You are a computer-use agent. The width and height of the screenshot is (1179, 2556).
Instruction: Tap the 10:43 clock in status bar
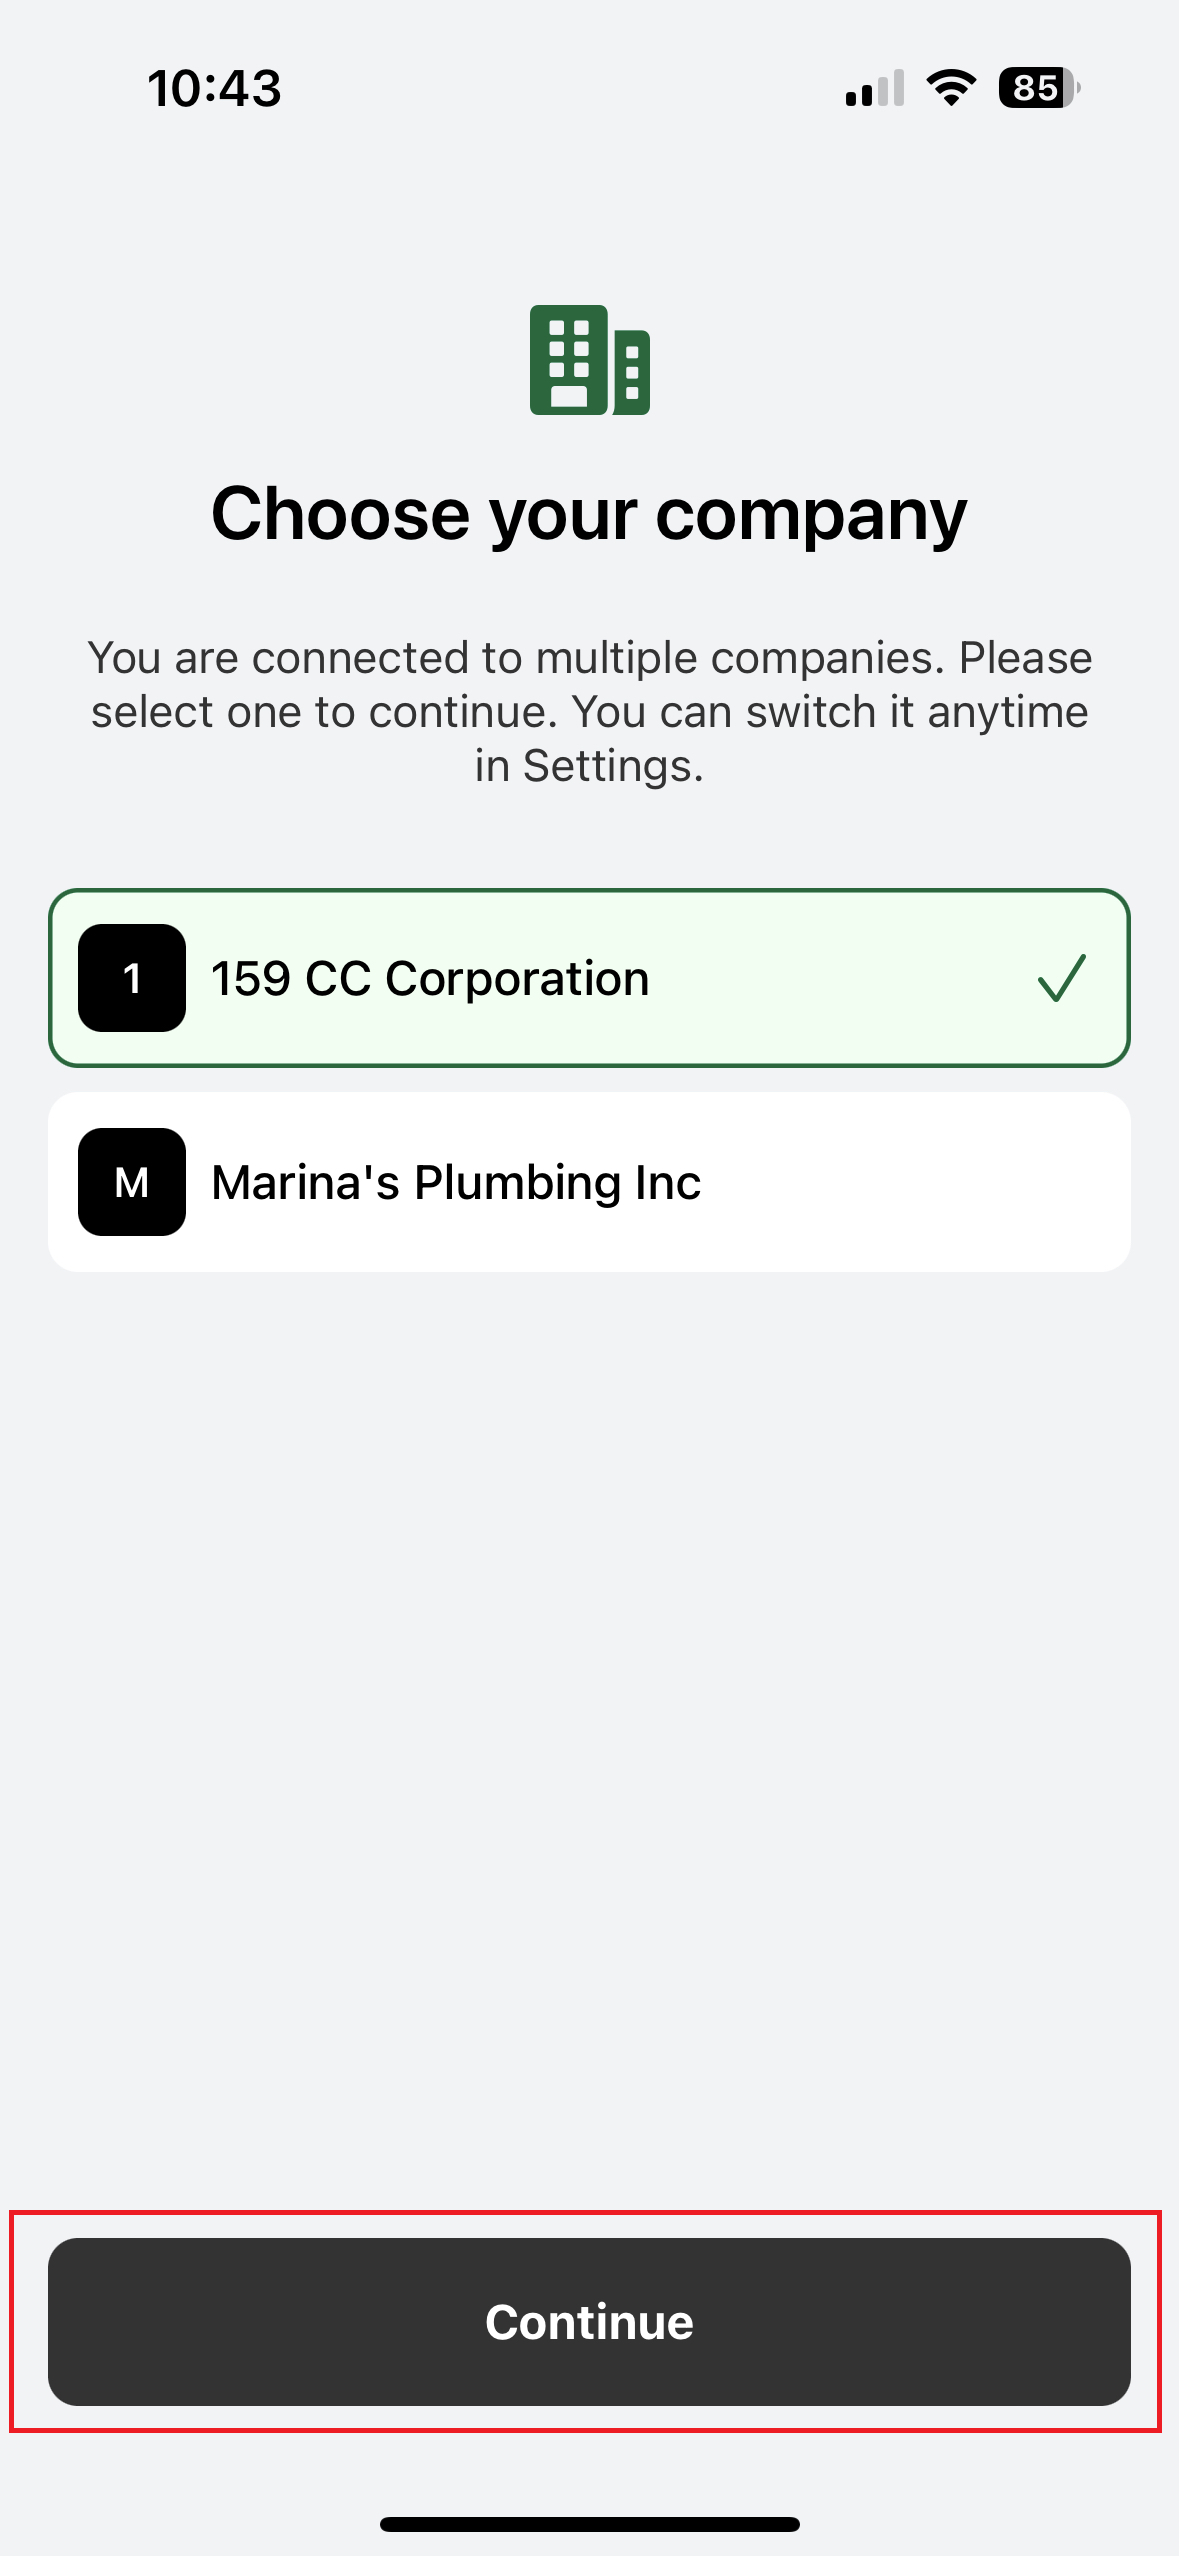214,88
